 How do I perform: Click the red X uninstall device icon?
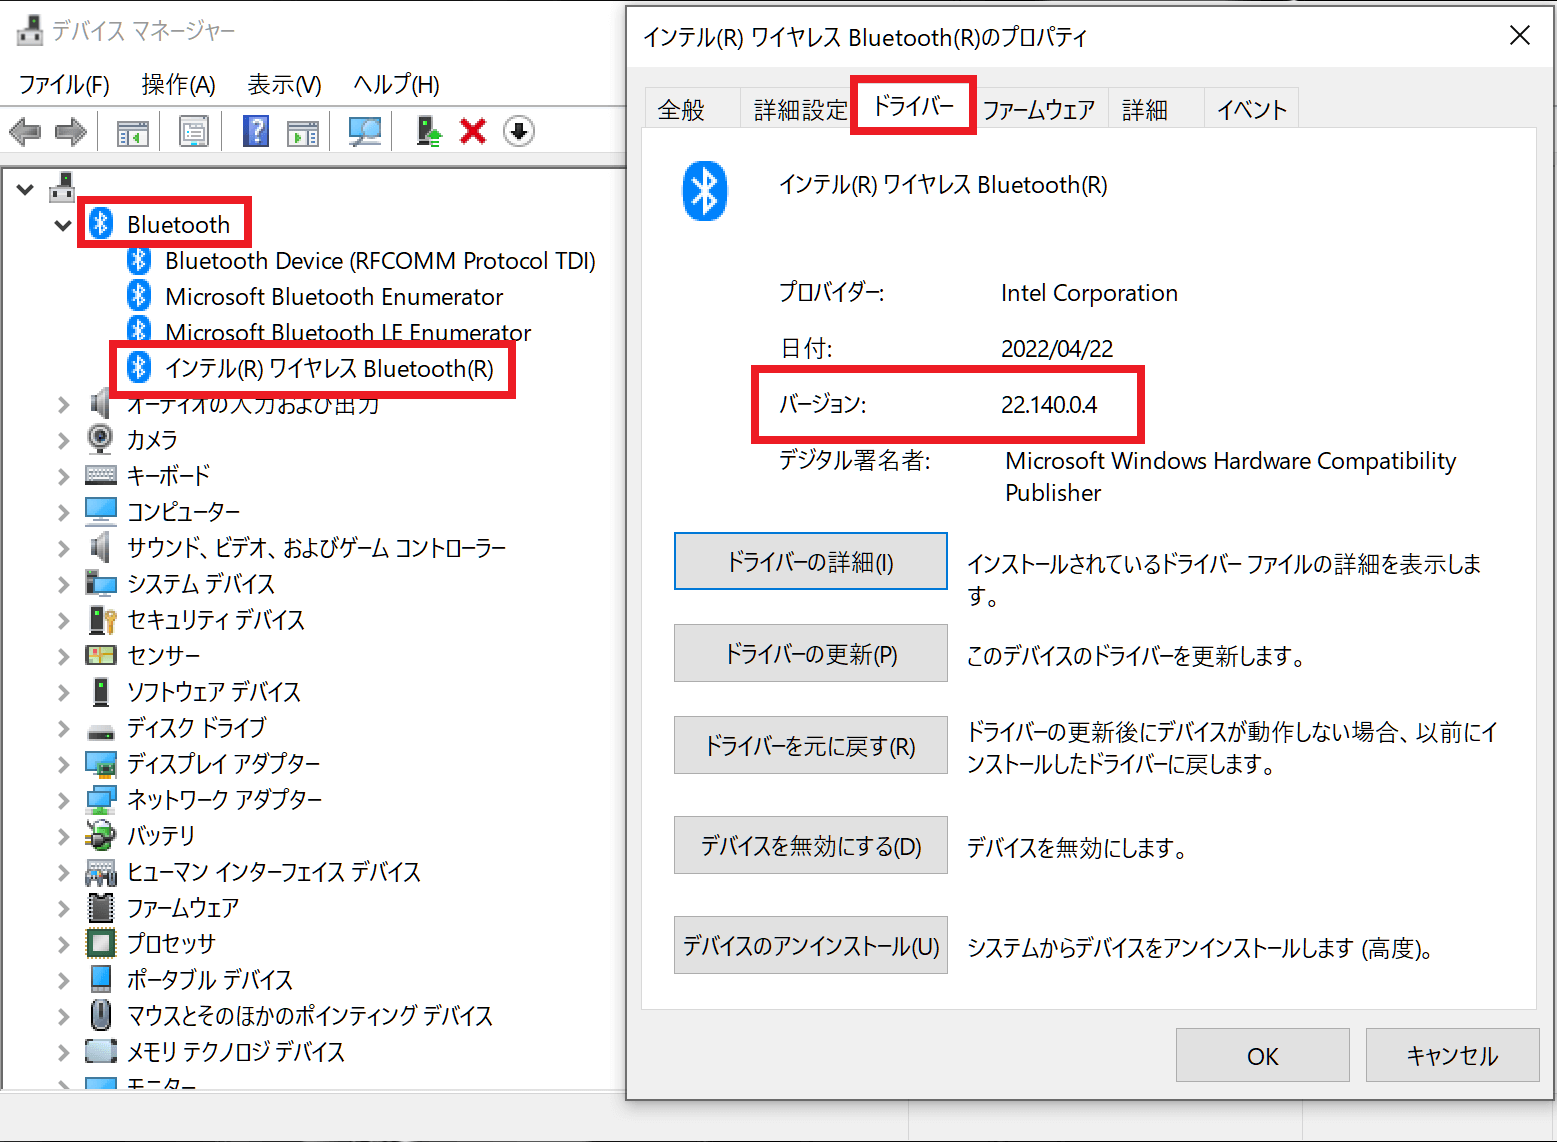[x=473, y=131]
